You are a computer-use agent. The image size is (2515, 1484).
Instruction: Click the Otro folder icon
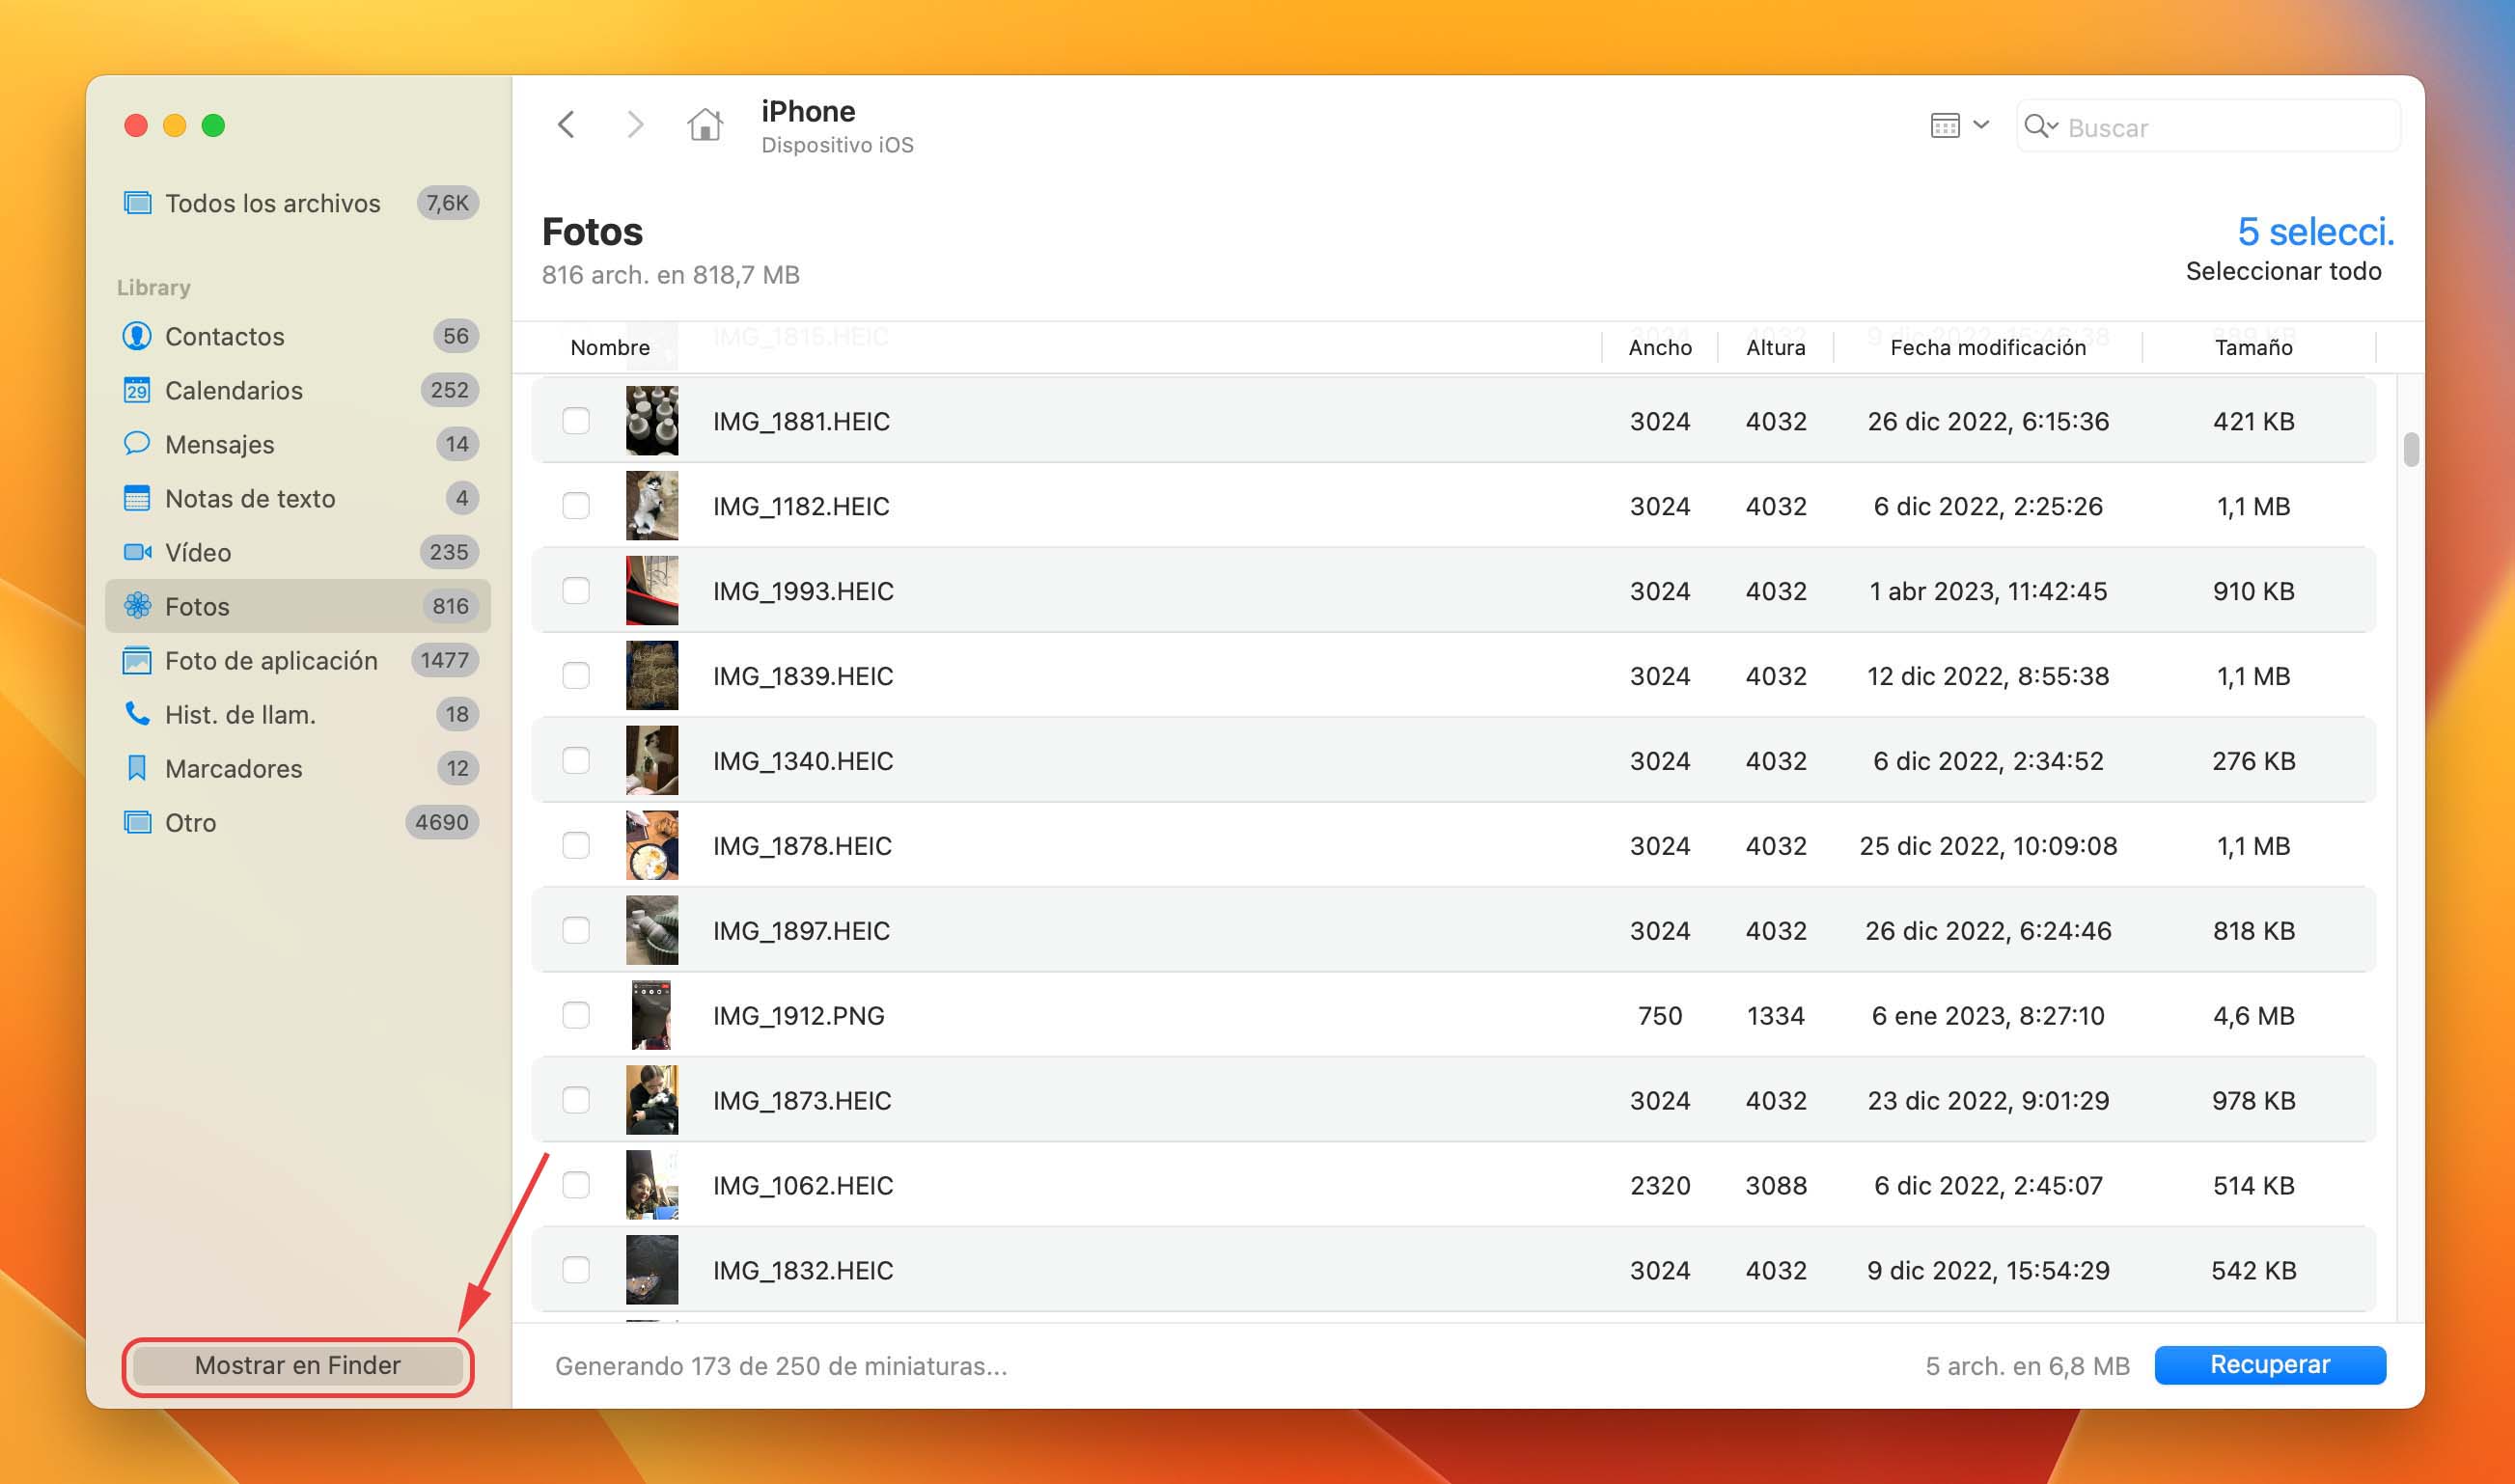coord(137,822)
